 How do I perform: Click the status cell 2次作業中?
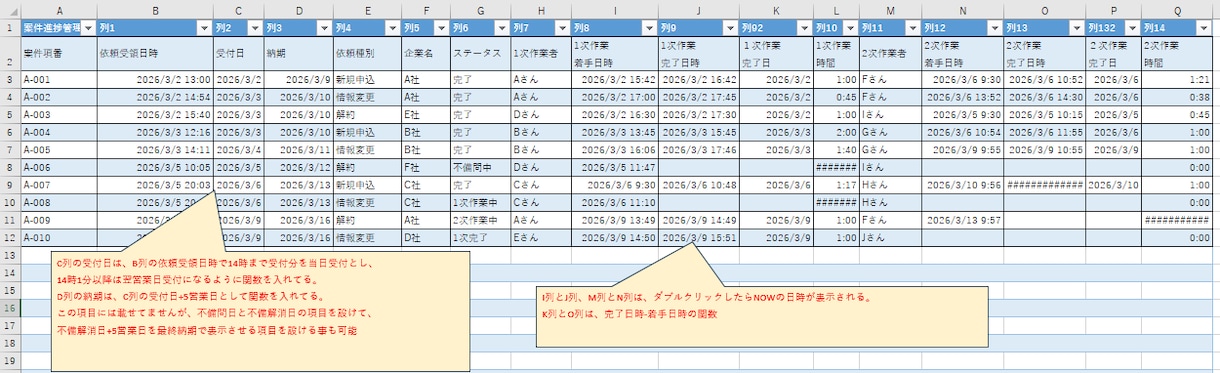(479, 219)
